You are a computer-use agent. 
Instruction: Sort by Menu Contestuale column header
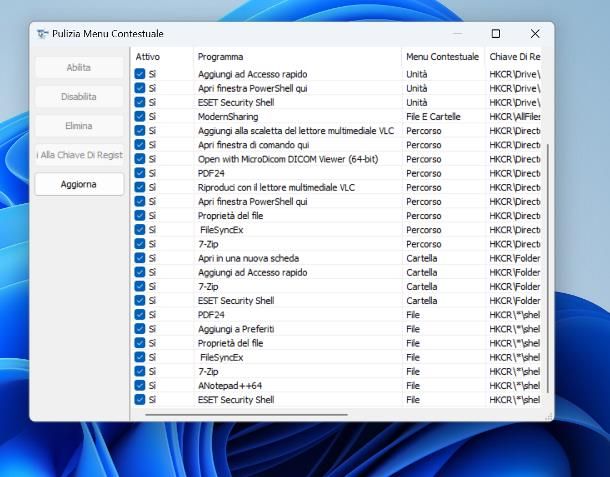coord(442,57)
